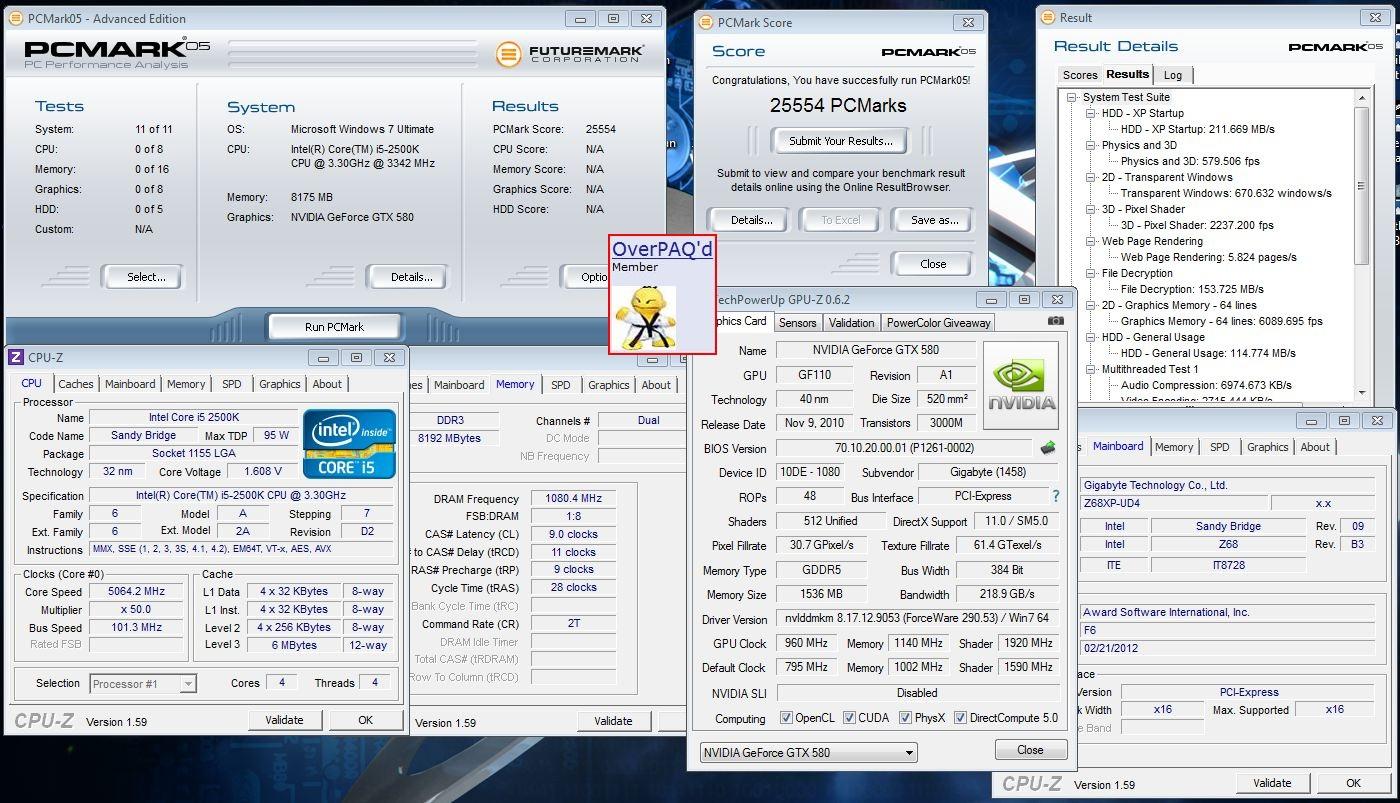Toggle the OpenCL checkbox
The height and width of the screenshot is (803, 1400).
[786, 718]
